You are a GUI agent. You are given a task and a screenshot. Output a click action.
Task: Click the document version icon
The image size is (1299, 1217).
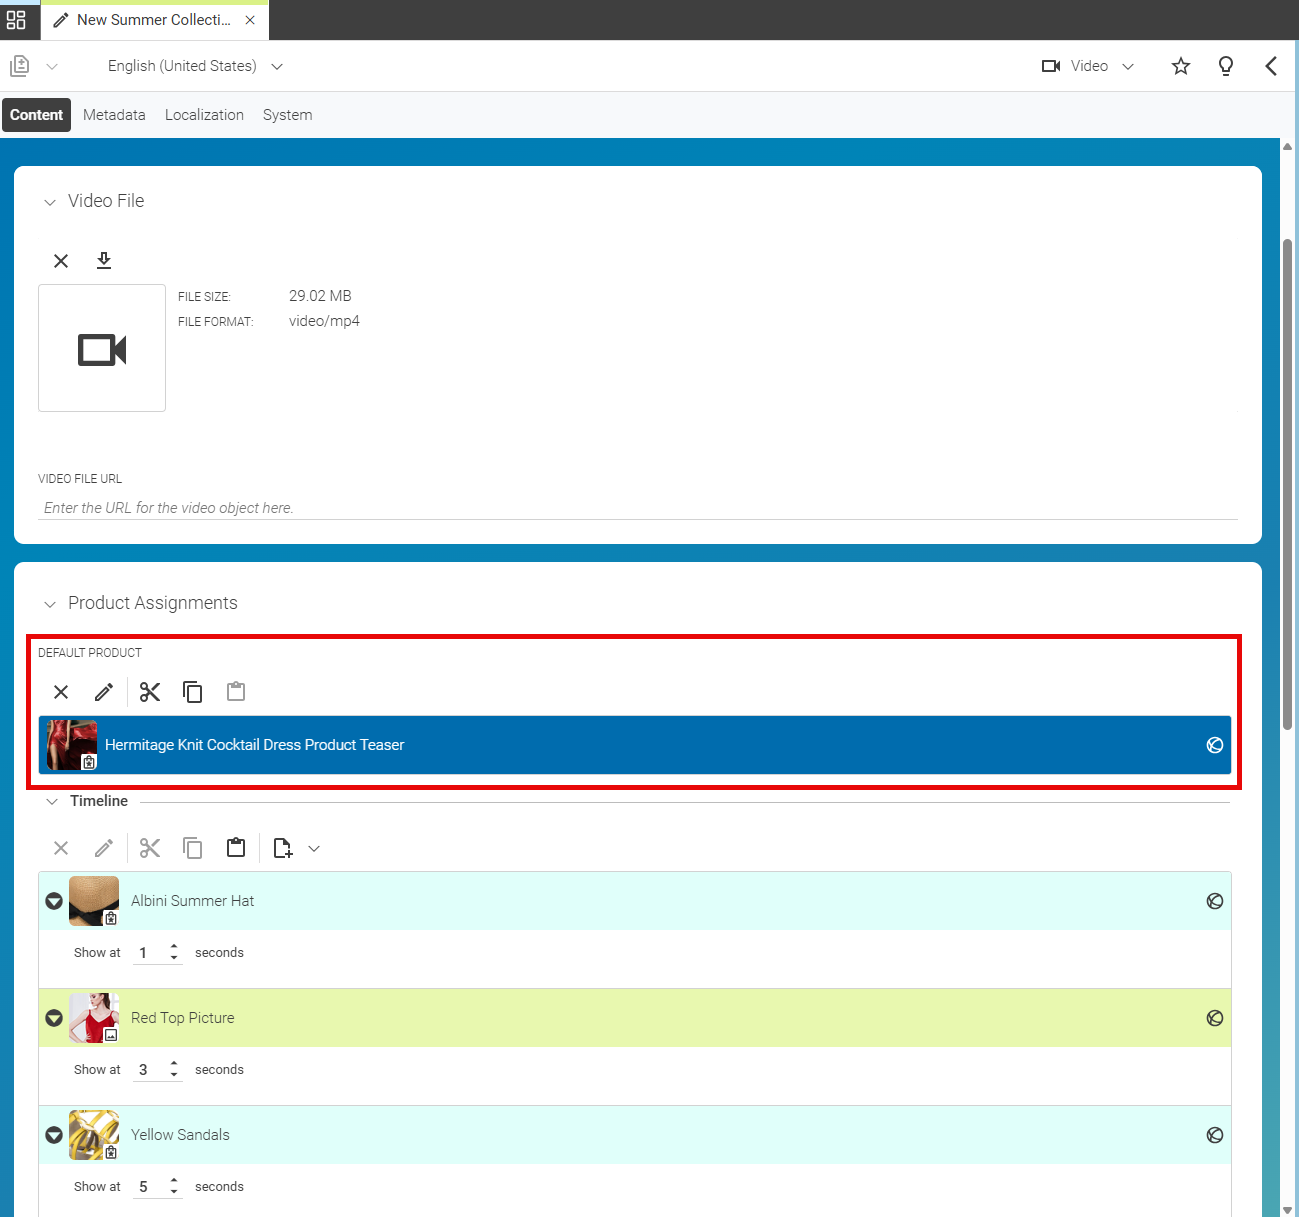click(20, 66)
